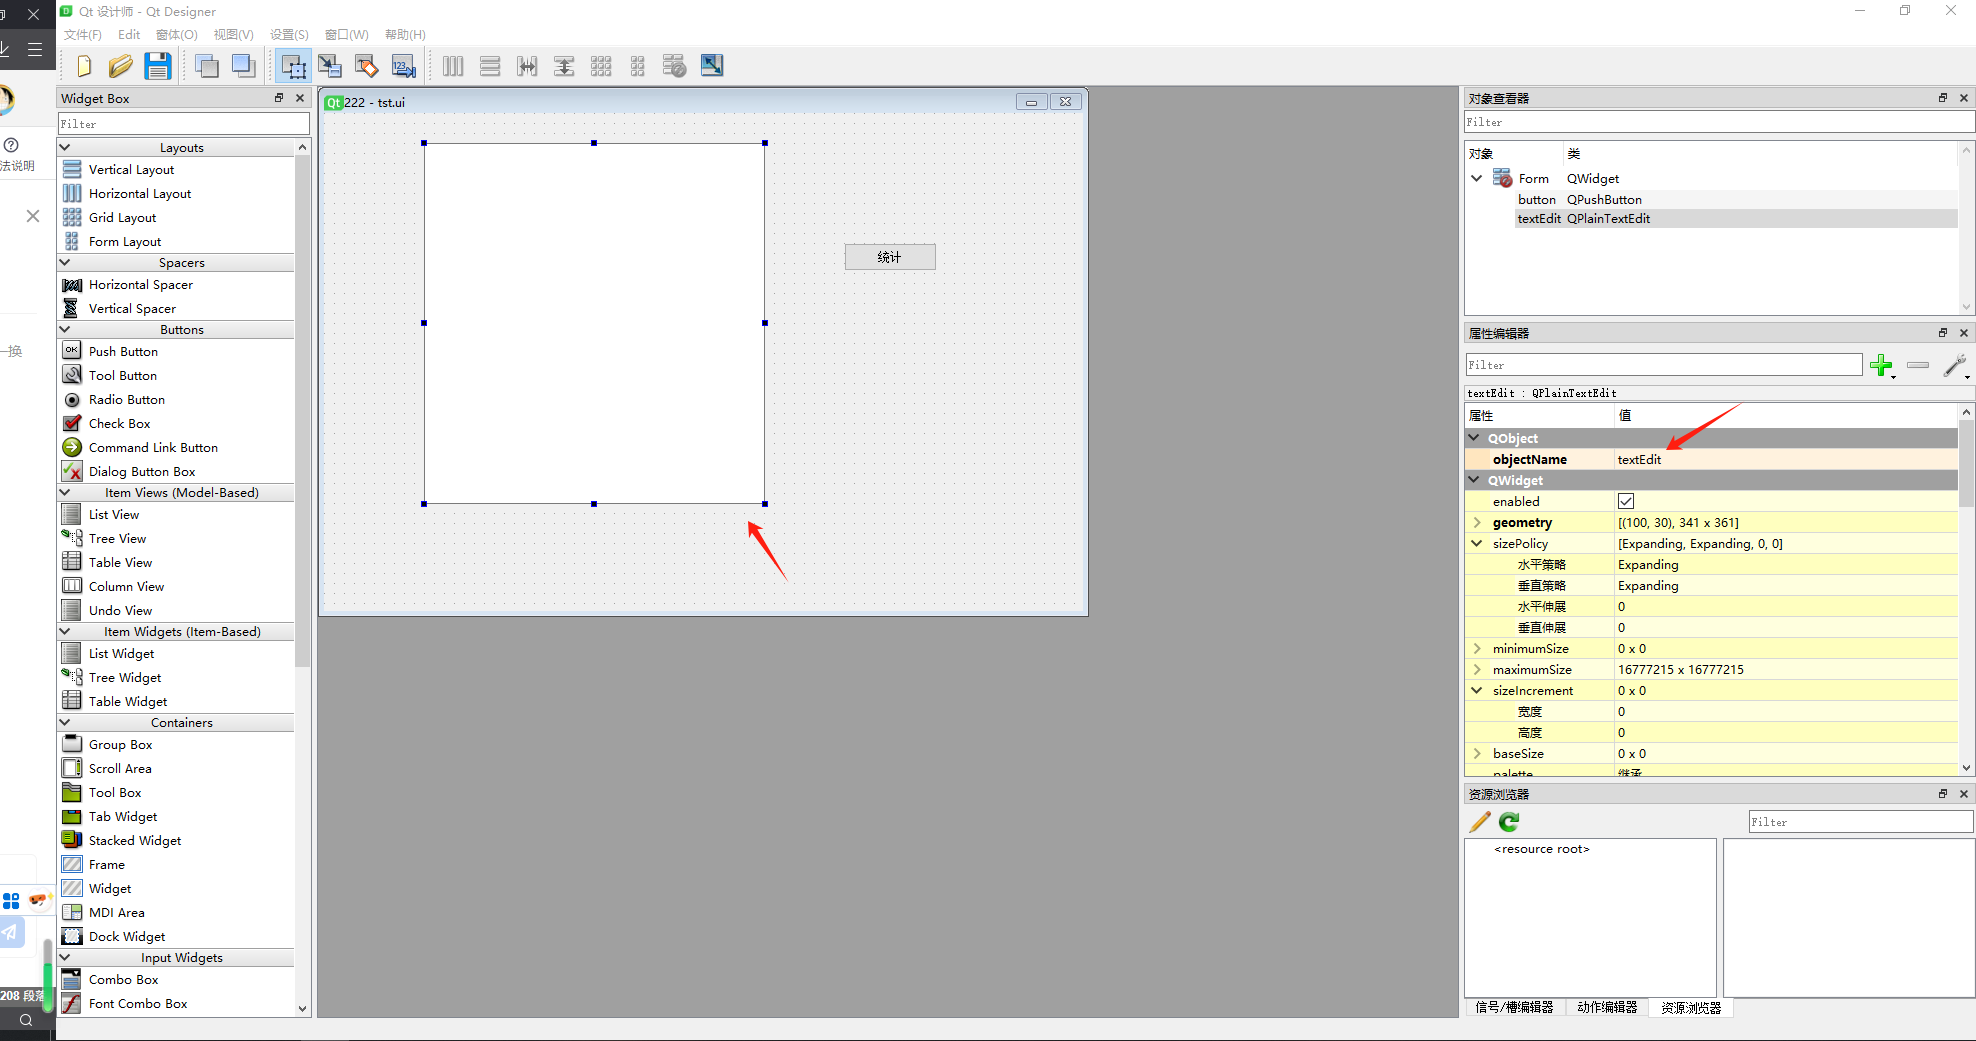Switch to 动作编辑器 tab
Viewport: 1976px width, 1041px height.
point(1607,1007)
